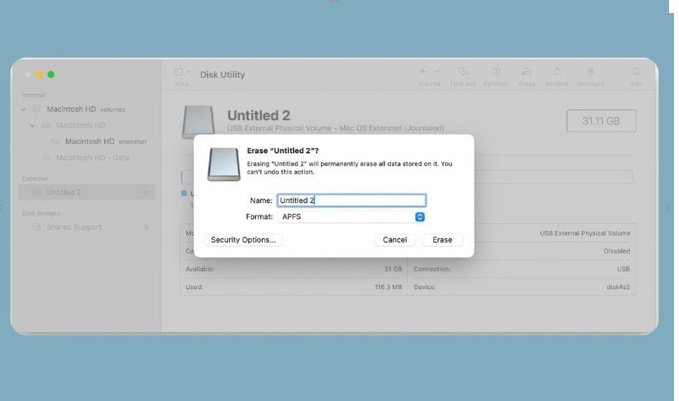Eject the Untitled 2 external drive
The image size is (679, 401).
tap(146, 192)
